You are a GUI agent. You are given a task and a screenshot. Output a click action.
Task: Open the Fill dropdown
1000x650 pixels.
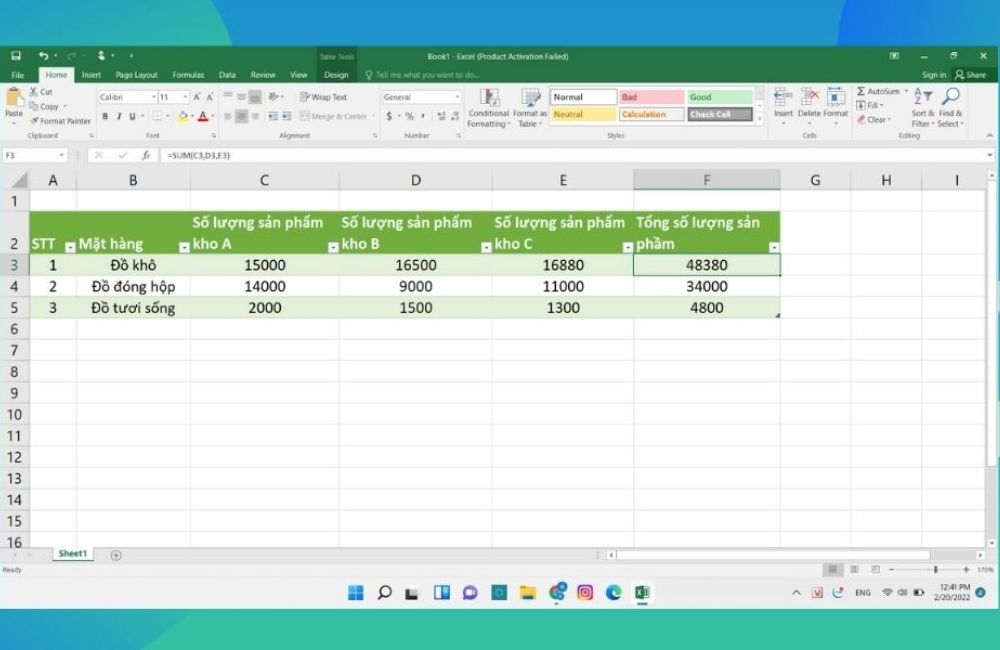tap(870, 105)
